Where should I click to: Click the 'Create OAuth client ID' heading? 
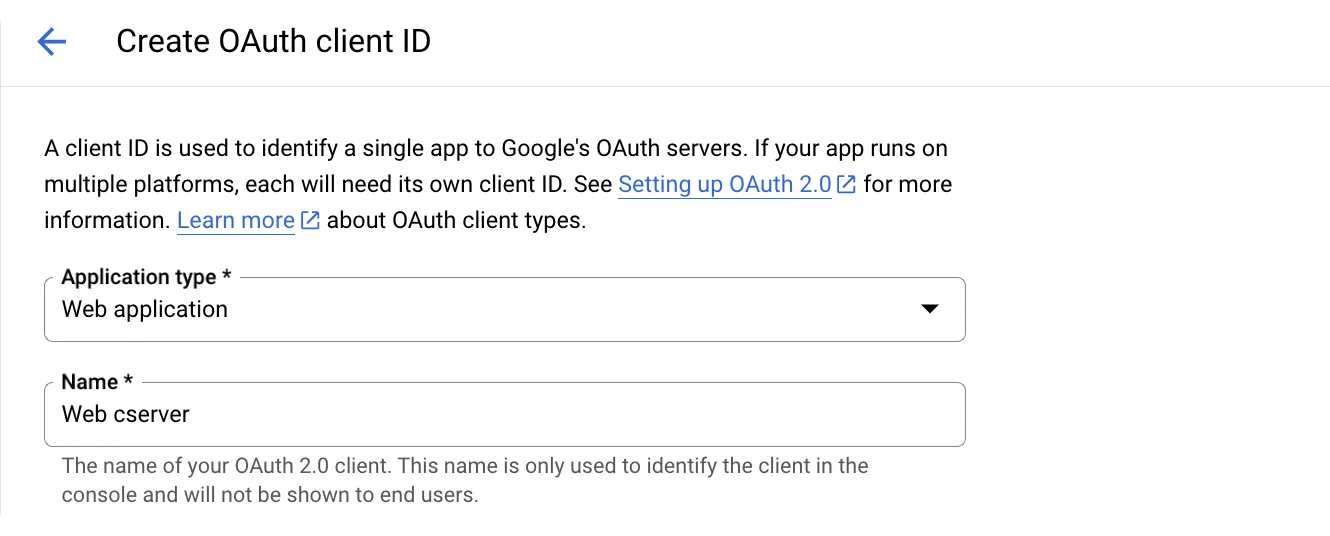coord(274,42)
